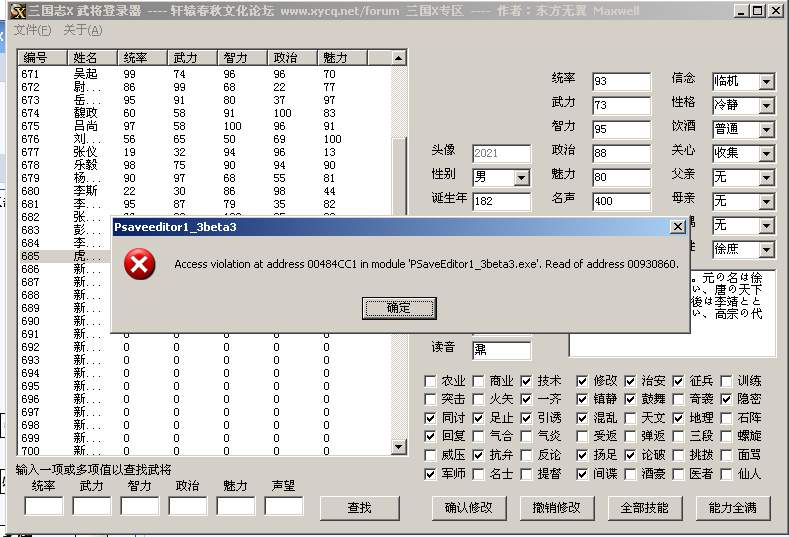Open the 性格 dropdown showing 冷静

[x=766, y=105]
